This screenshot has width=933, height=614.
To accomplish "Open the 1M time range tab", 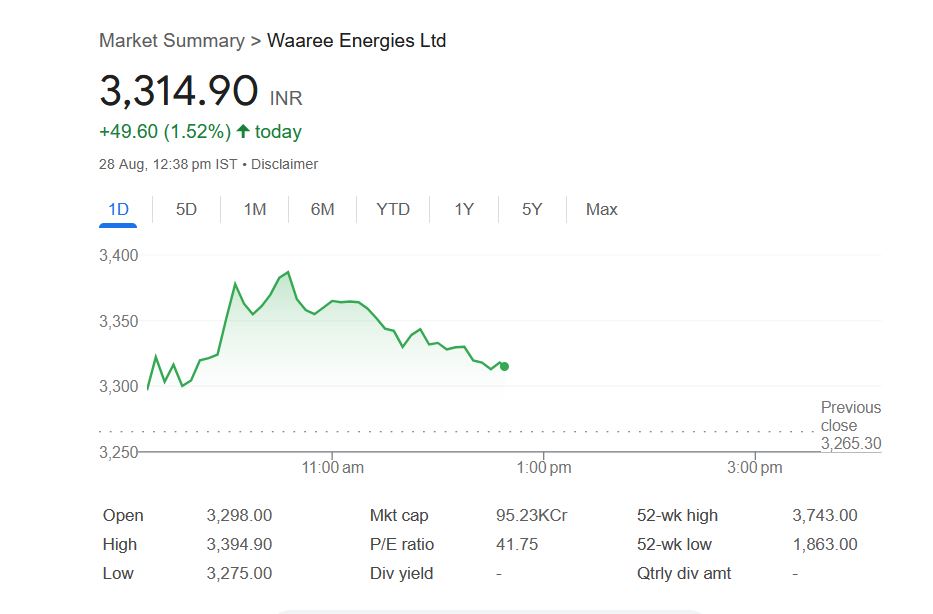I will 255,209.
